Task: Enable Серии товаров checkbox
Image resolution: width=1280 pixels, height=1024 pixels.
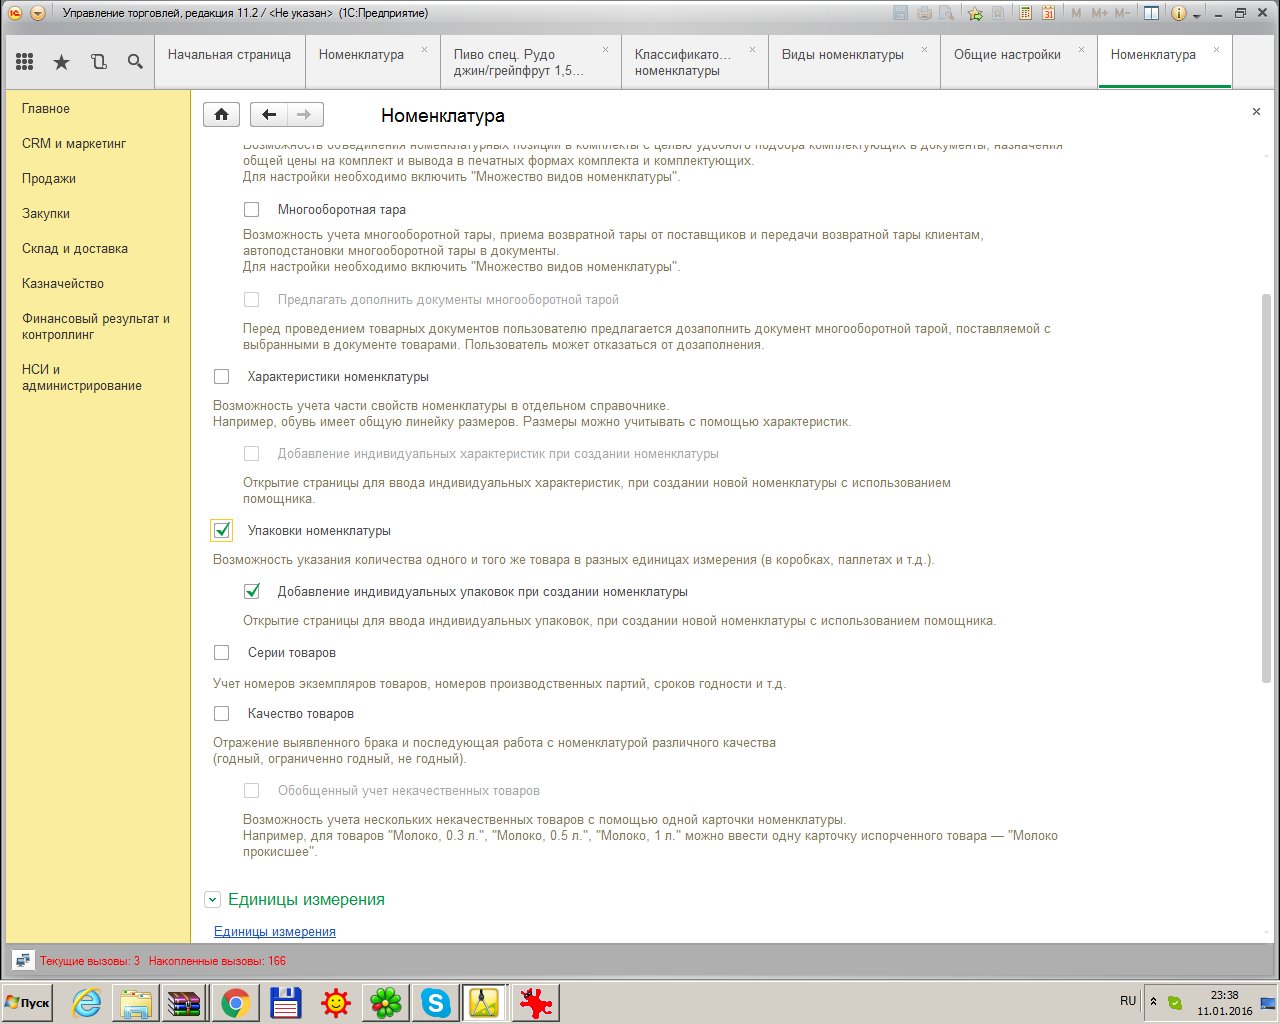Action: (221, 653)
